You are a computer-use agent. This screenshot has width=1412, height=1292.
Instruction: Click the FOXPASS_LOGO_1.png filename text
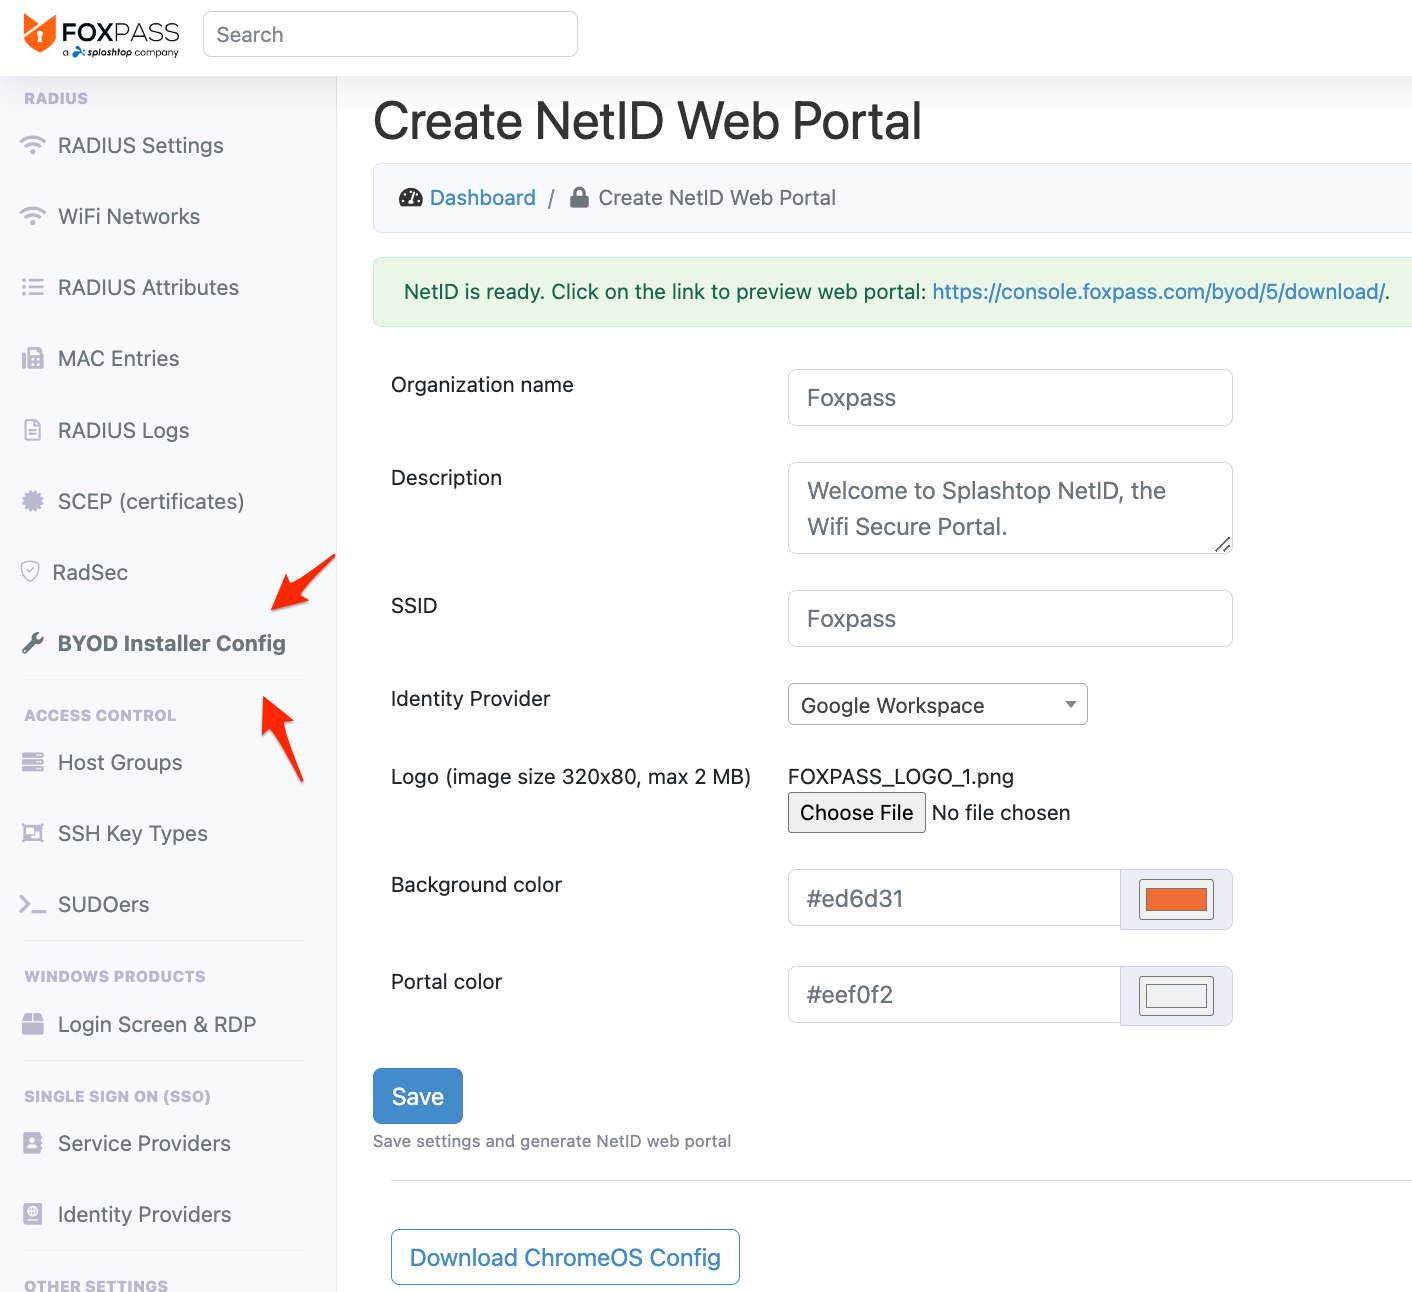(901, 776)
